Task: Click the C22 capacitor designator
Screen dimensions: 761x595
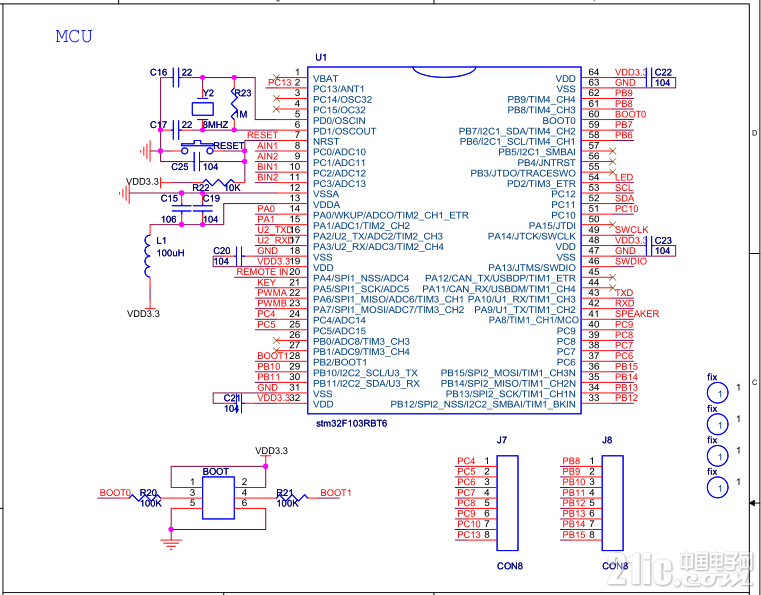Action: 663,72
